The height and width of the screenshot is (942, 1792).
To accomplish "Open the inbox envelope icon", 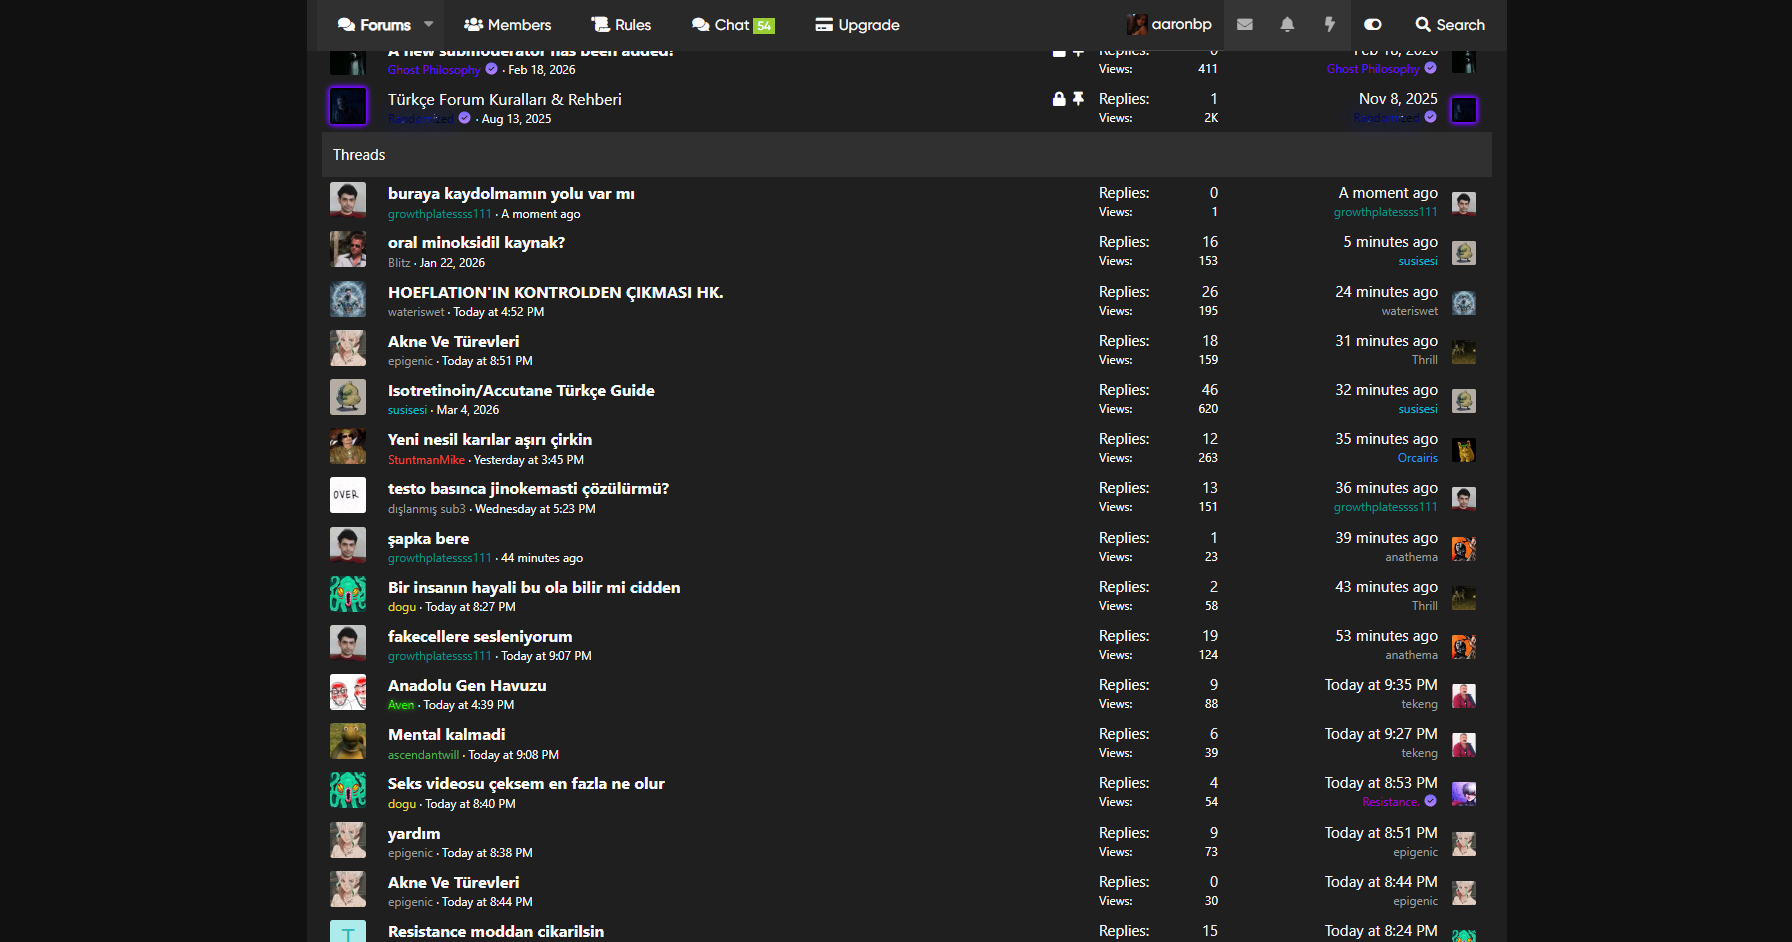I will [1244, 25].
